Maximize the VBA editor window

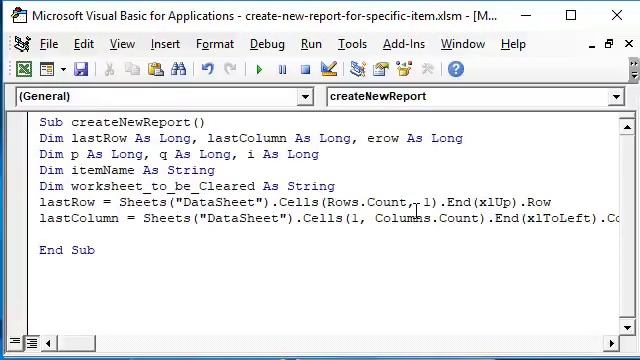571,16
